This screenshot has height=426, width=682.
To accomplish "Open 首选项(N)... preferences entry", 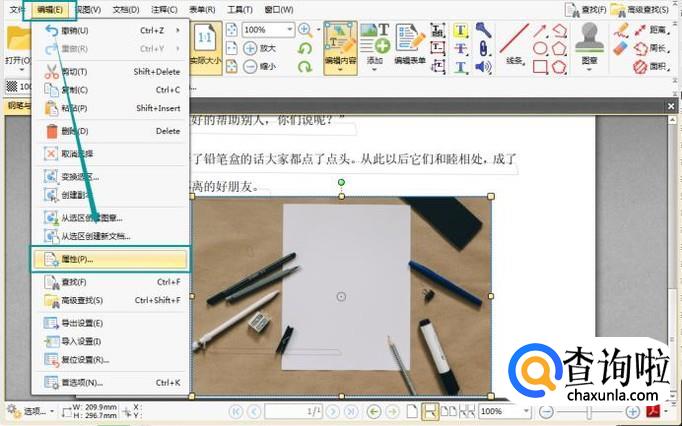I will [x=111, y=382].
